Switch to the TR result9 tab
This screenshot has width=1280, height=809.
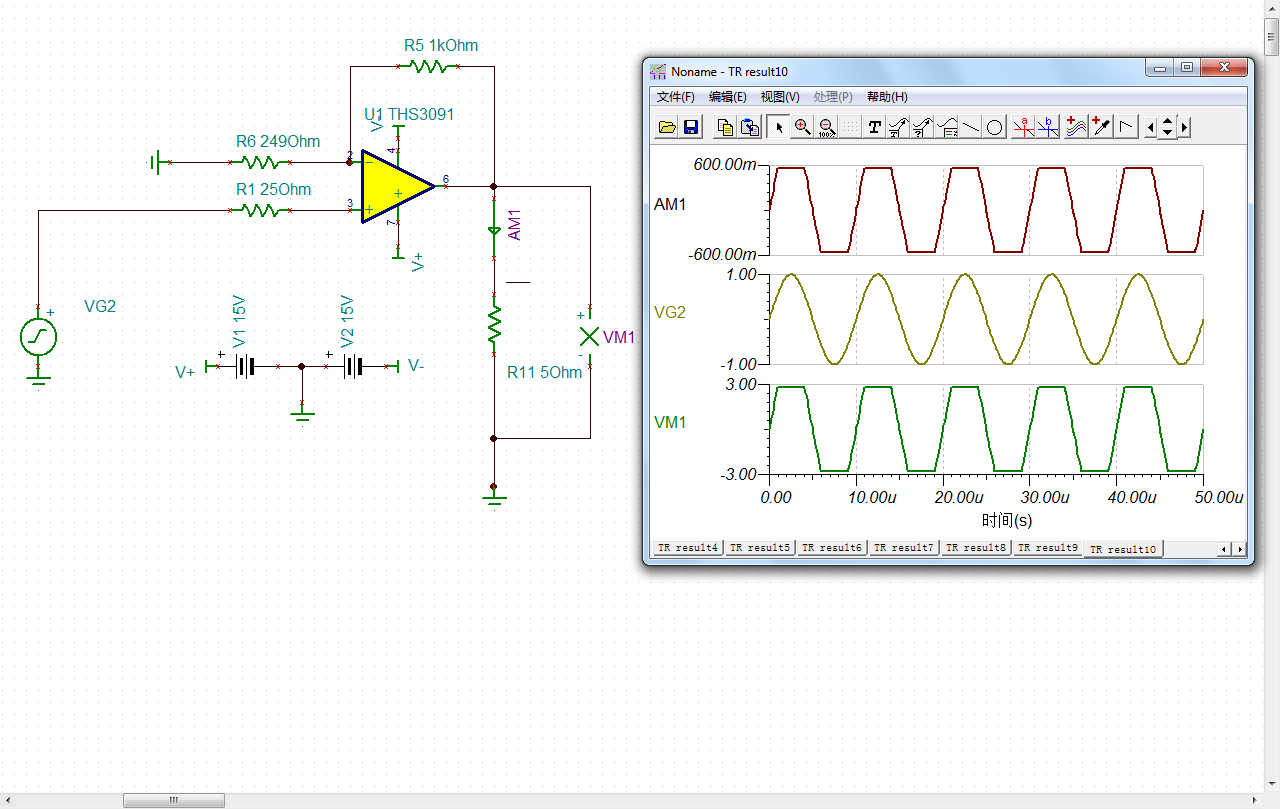click(x=1048, y=548)
